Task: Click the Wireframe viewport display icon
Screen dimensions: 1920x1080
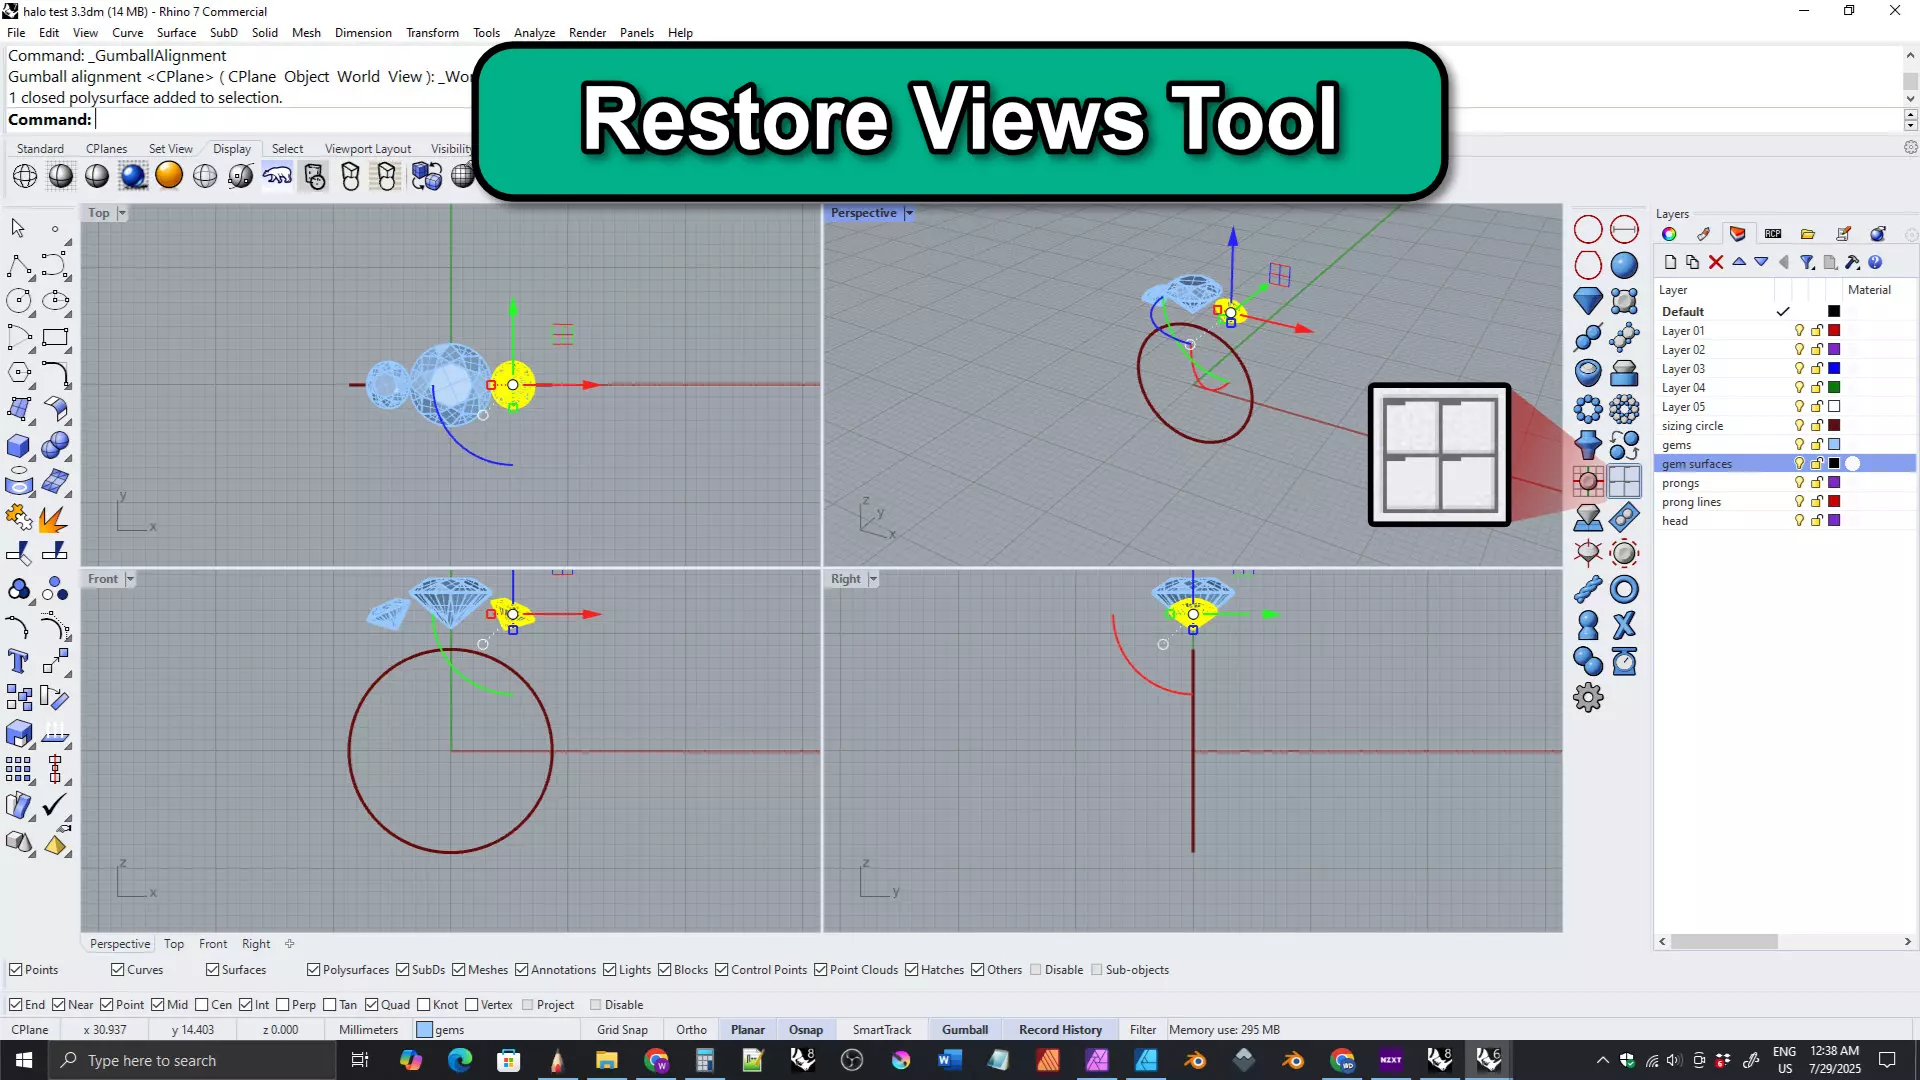Action: click(x=25, y=176)
